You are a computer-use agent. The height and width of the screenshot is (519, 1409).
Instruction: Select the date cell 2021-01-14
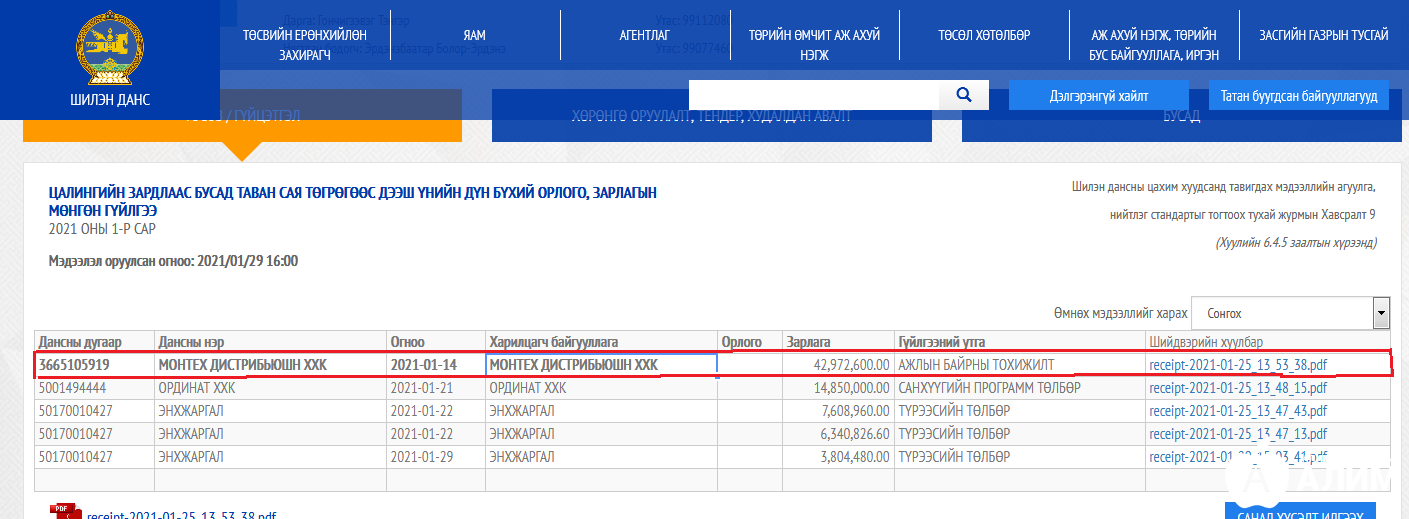click(x=436, y=365)
